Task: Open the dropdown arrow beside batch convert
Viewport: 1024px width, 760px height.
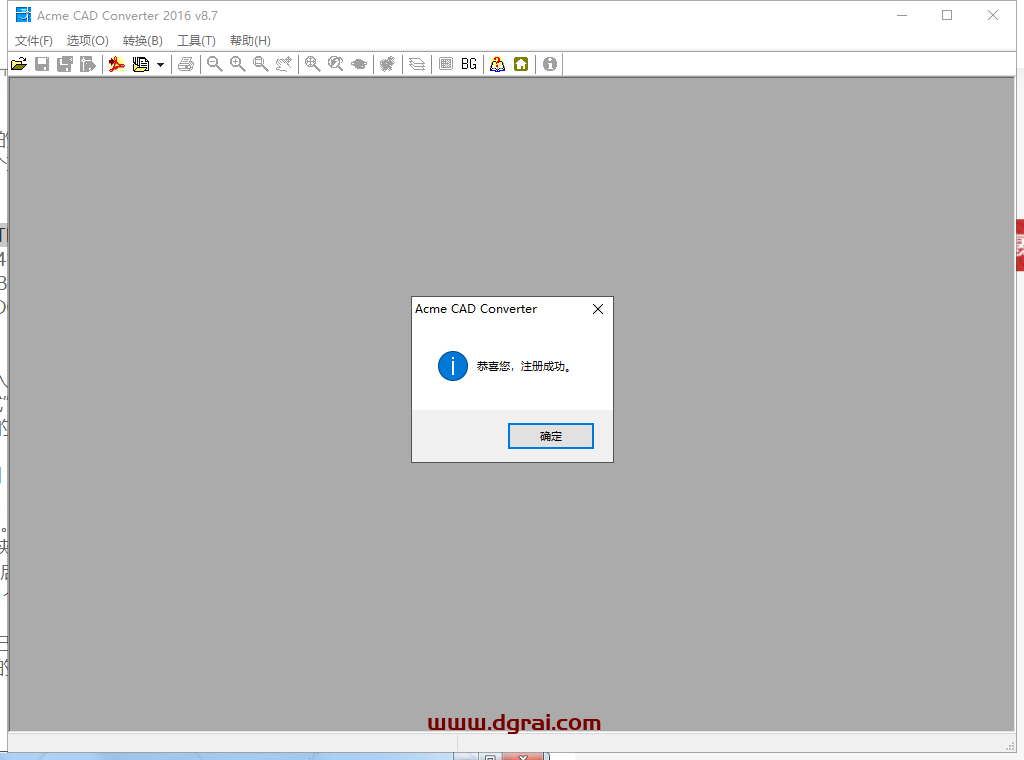Action: pyautogui.click(x=160, y=65)
